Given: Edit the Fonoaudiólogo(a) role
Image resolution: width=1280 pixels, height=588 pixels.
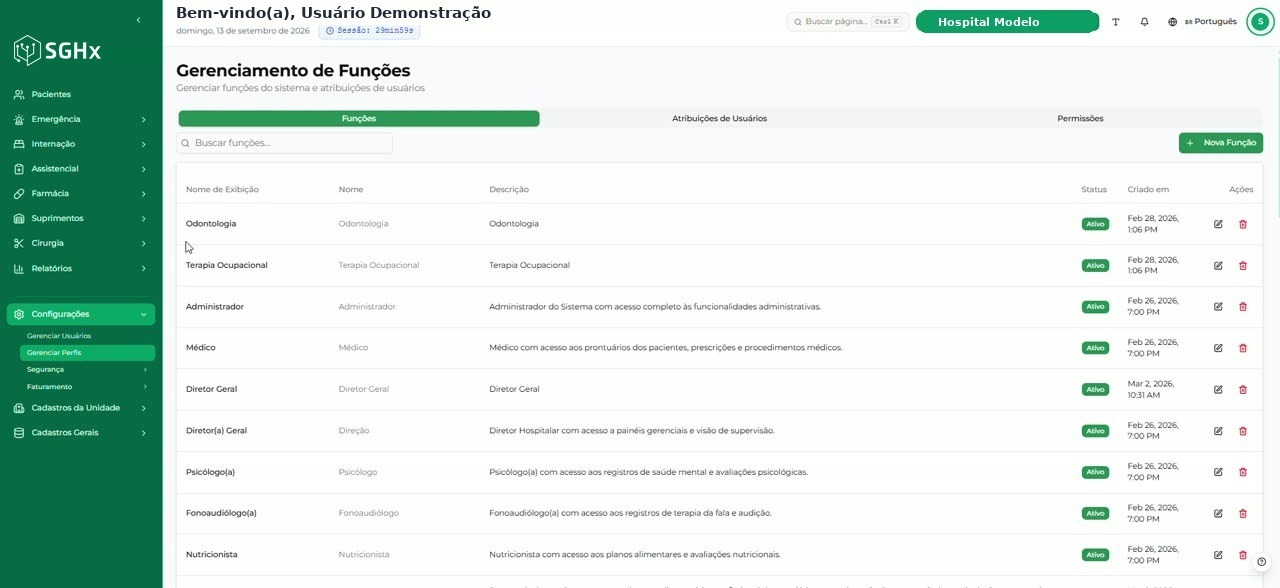Looking at the screenshot, I should click(x=1218, y=513).
